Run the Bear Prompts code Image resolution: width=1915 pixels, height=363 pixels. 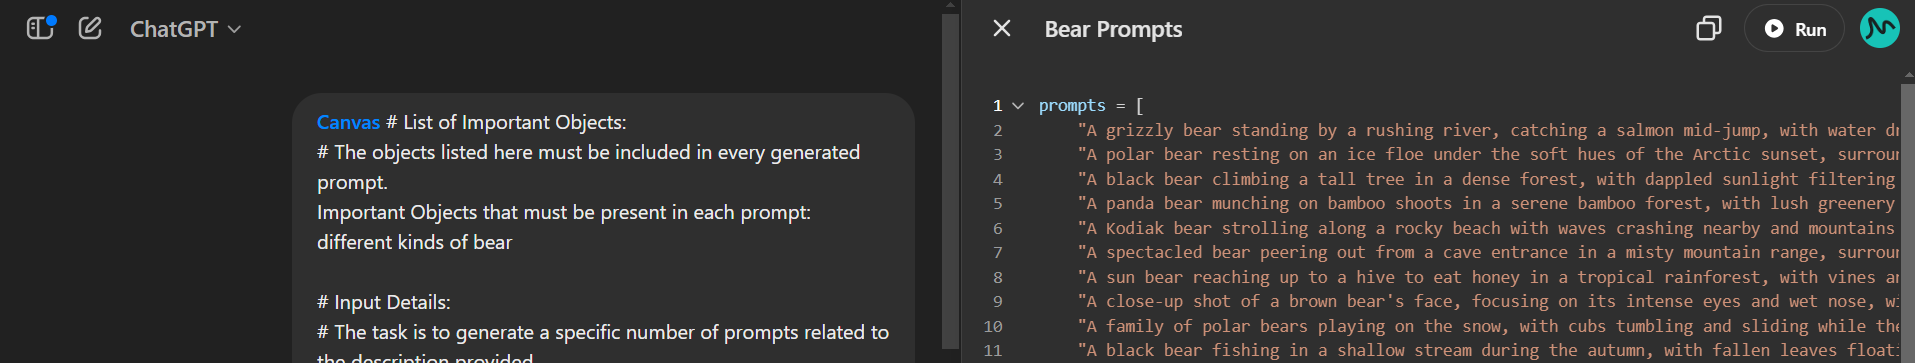coord(1795,29)
